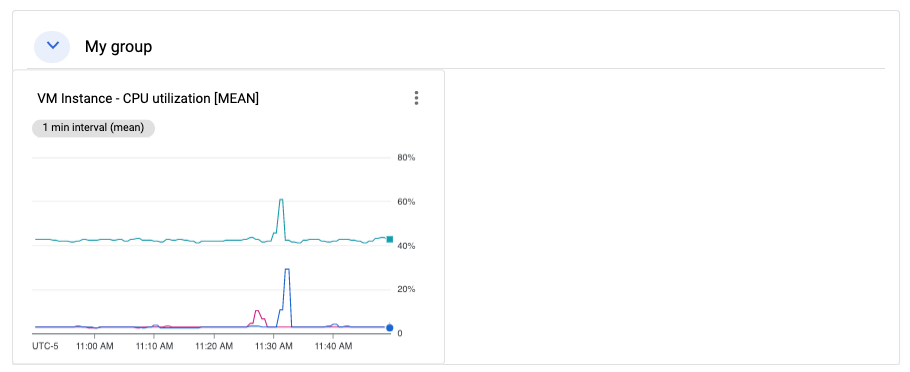Screen dimensions: 910x372
Task: Click the VM Instance CPU utilization title
Action: pos(148,99)
